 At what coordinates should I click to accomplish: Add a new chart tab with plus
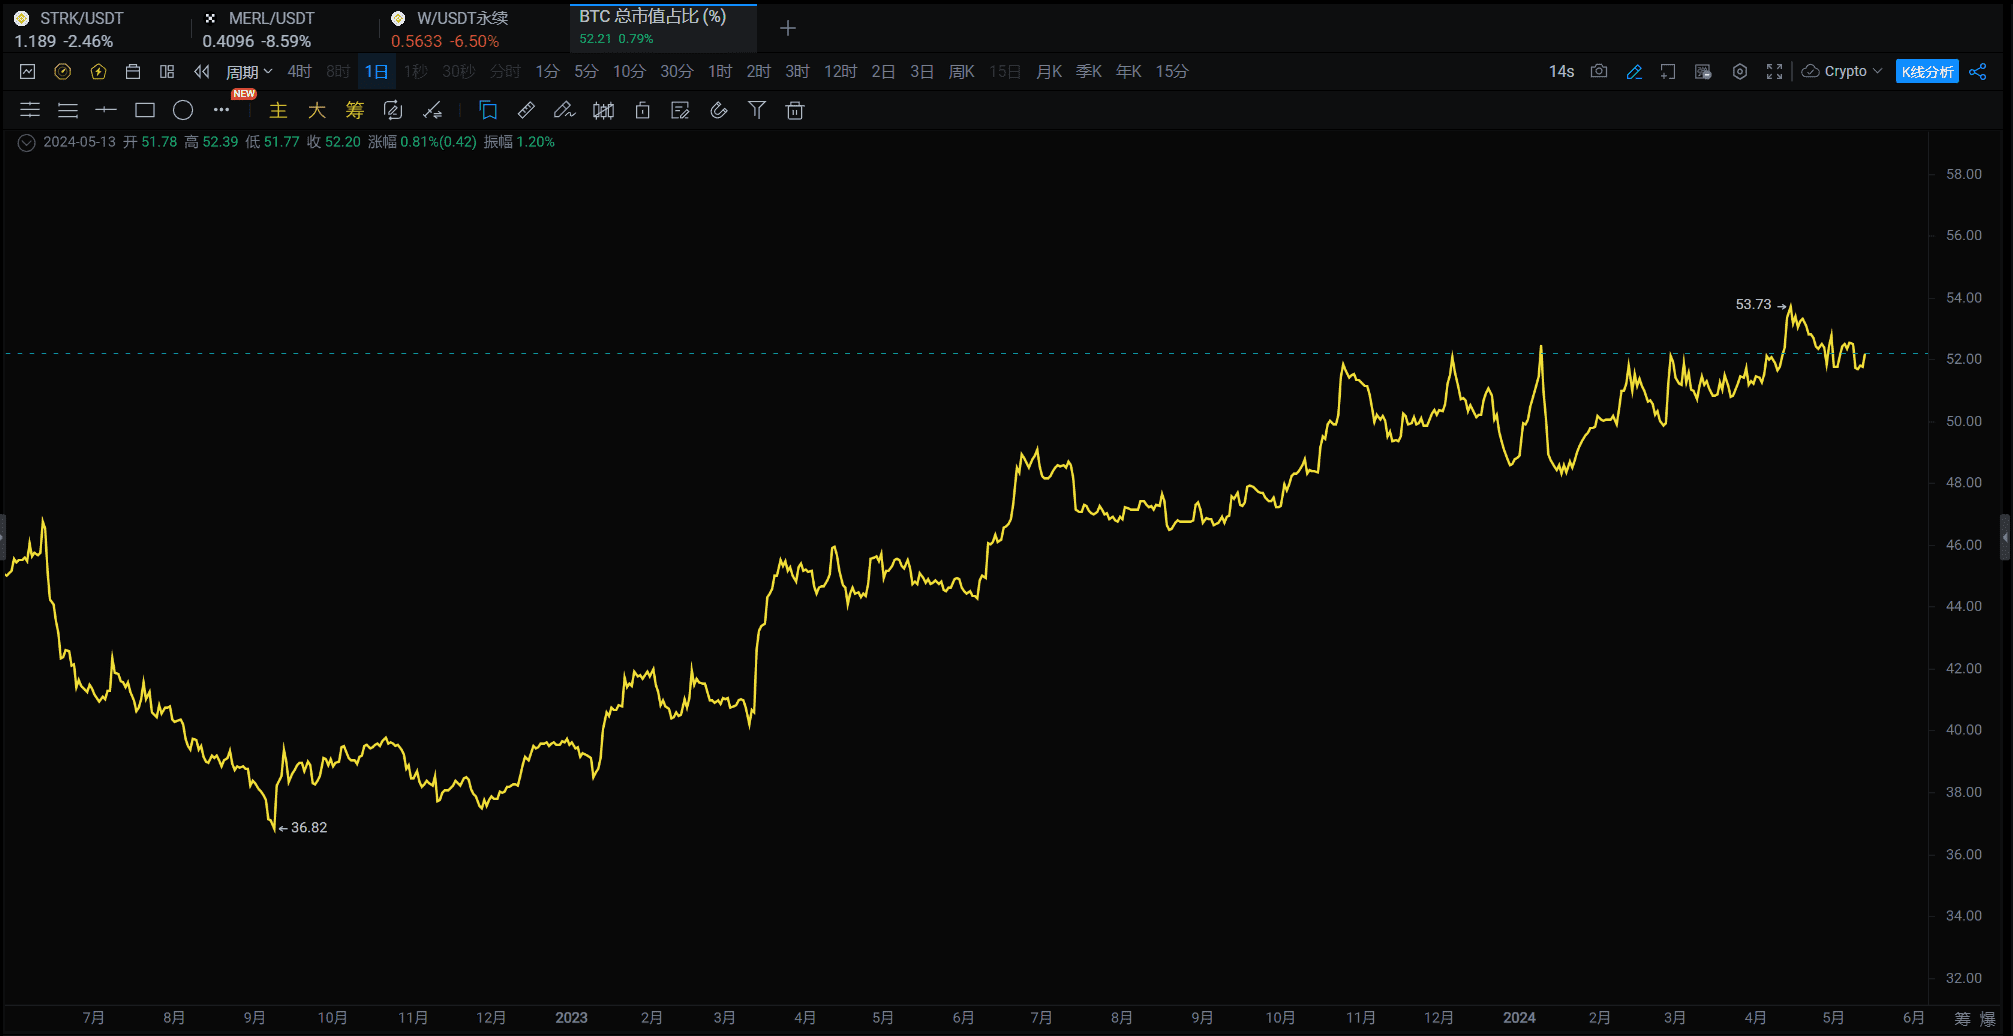click(x=788, y=28)
